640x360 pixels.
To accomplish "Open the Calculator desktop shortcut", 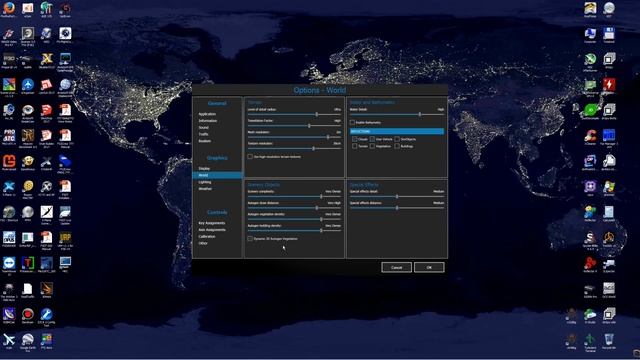I will coord(609,211).
